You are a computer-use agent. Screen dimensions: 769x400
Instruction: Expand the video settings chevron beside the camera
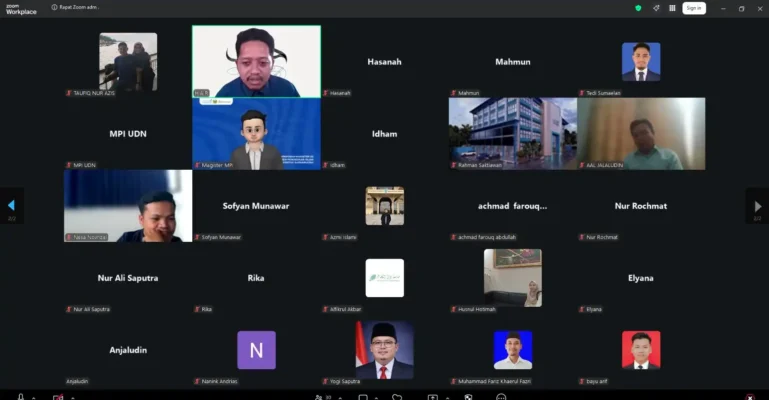point(73,398)
